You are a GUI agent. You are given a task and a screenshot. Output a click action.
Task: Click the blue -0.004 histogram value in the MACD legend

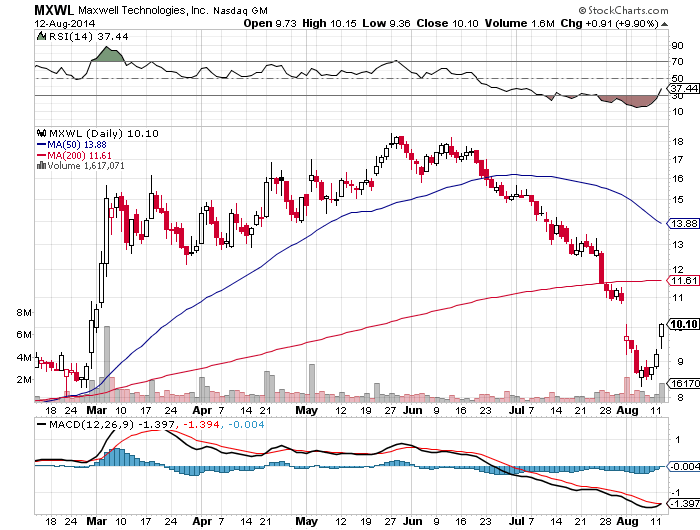point(246,424)
